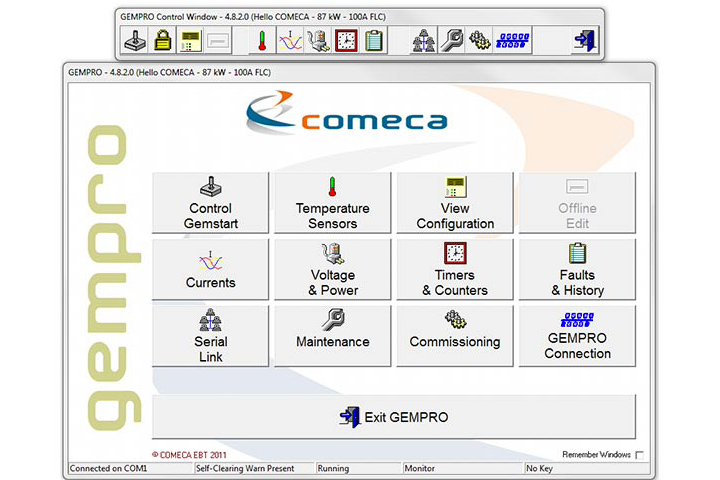The image size is (720, 480).
Task: Click the Self-Clearing Warn Present status
Action: click(245, 469)
